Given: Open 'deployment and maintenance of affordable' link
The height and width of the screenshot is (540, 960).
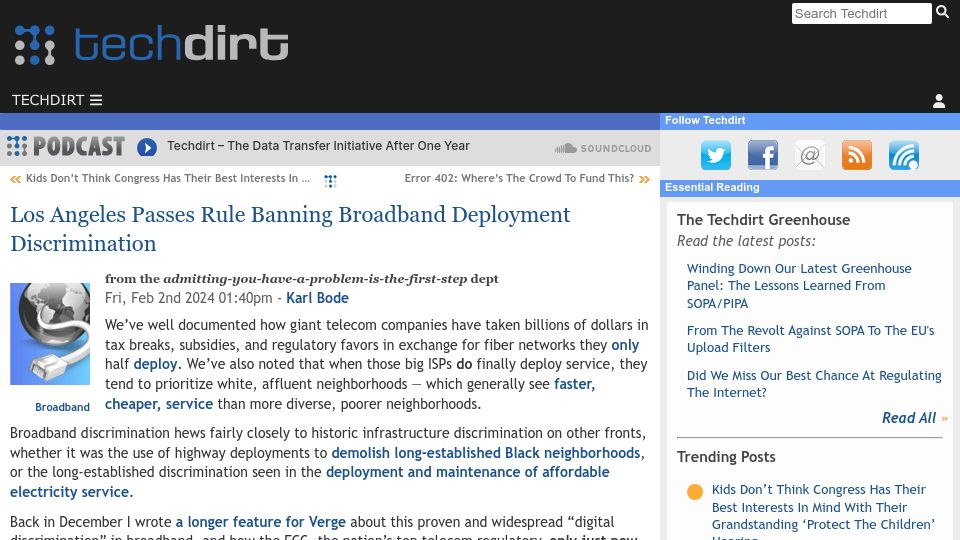Looking at the screenshot, I should click(468, 472).
